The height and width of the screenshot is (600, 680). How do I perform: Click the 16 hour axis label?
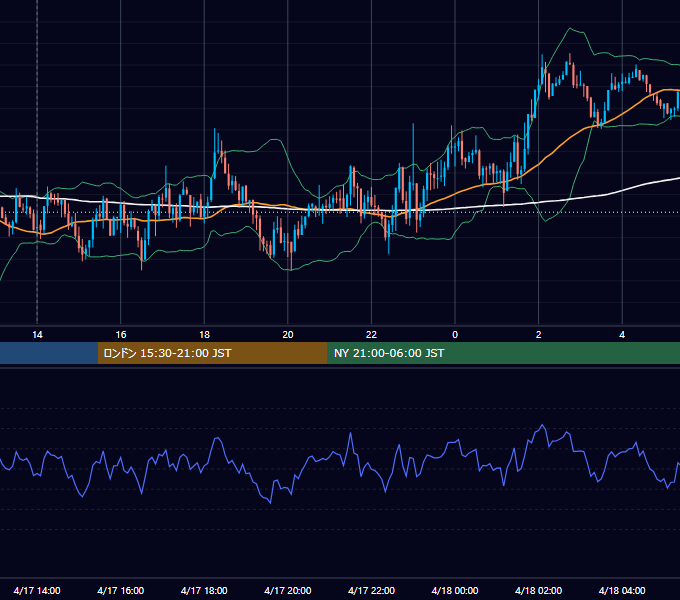(121, 335)
